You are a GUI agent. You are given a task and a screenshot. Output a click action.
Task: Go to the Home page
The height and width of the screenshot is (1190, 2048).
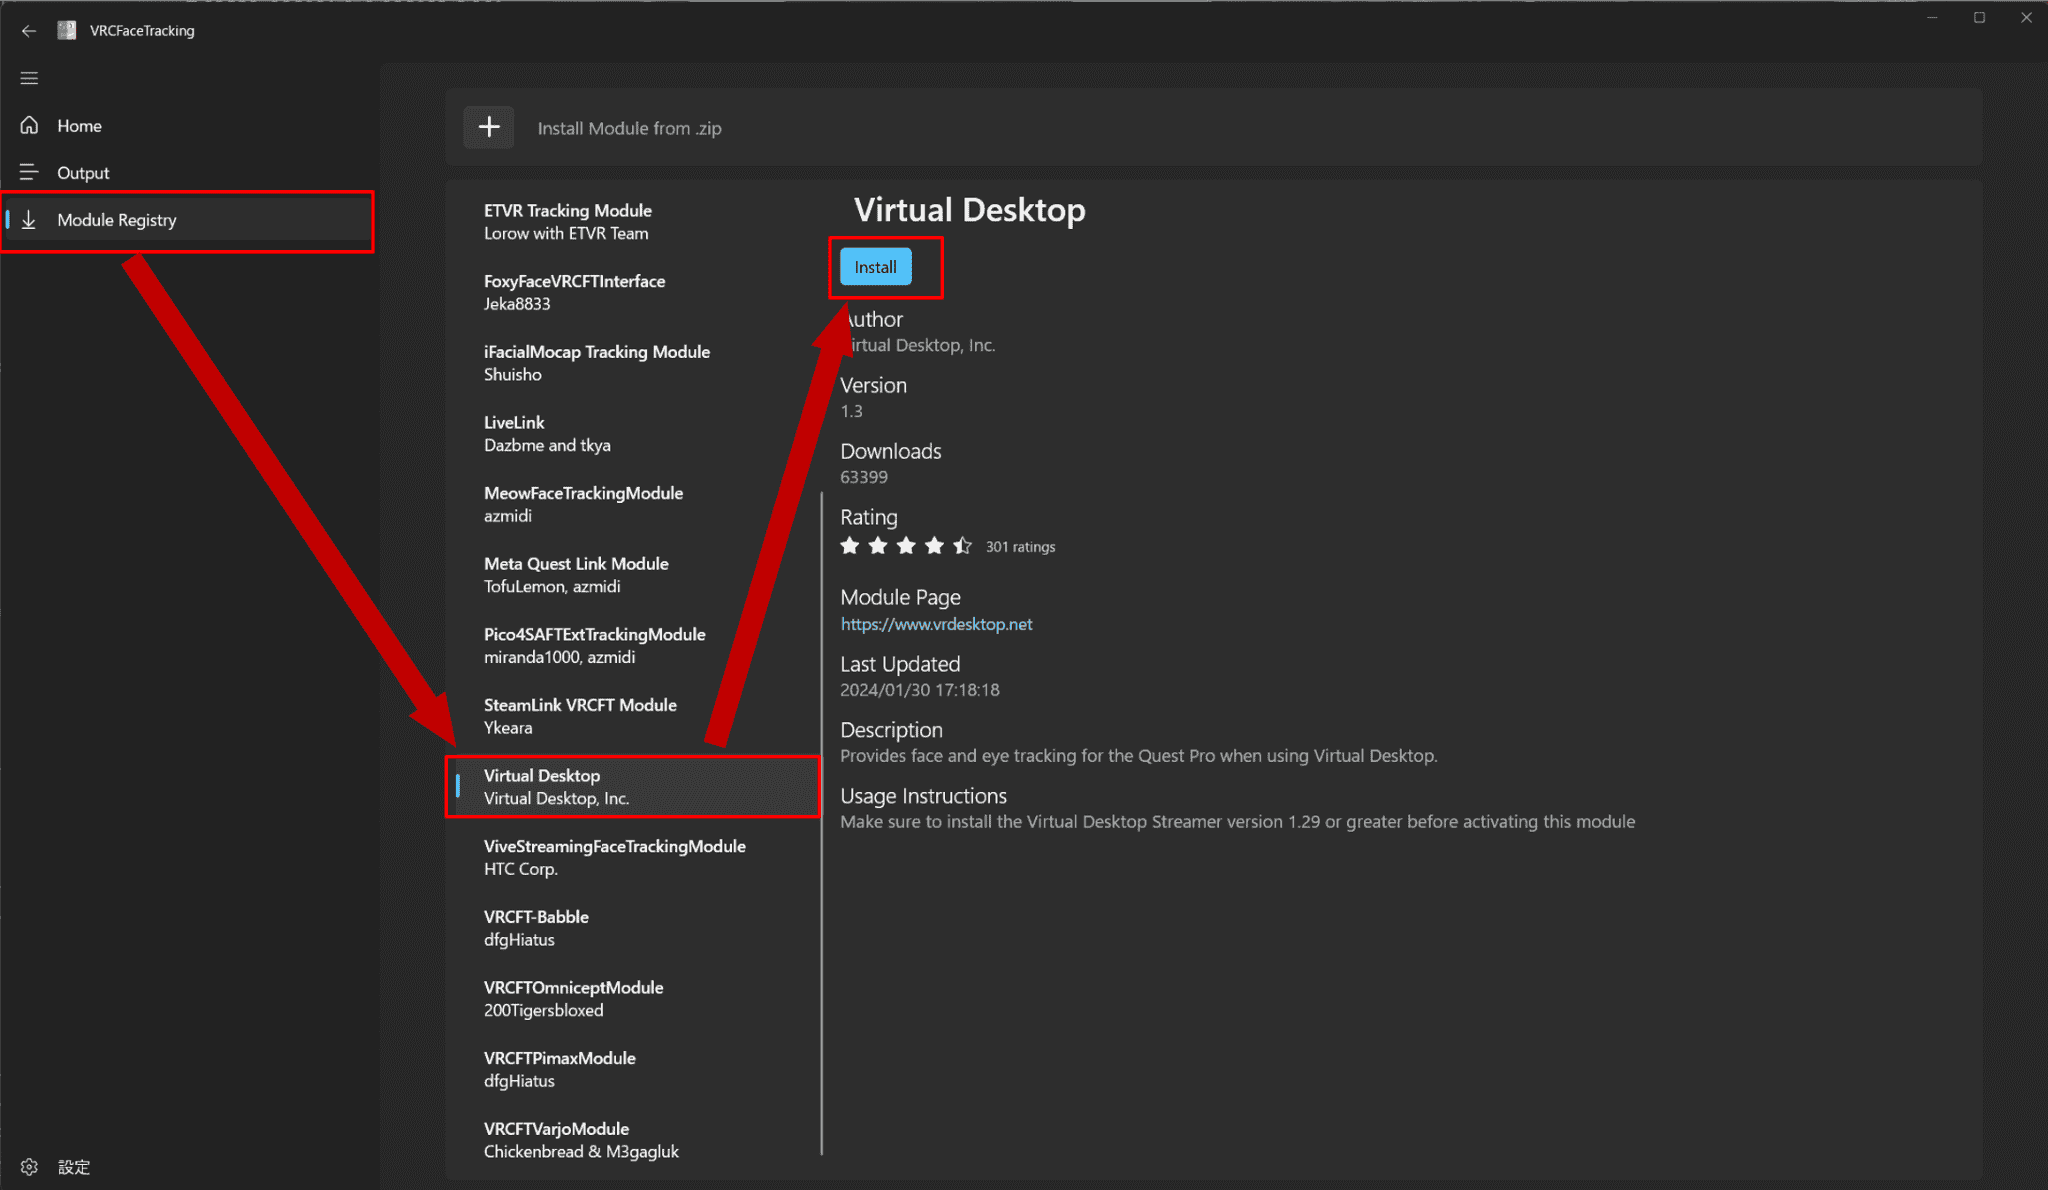79,126
